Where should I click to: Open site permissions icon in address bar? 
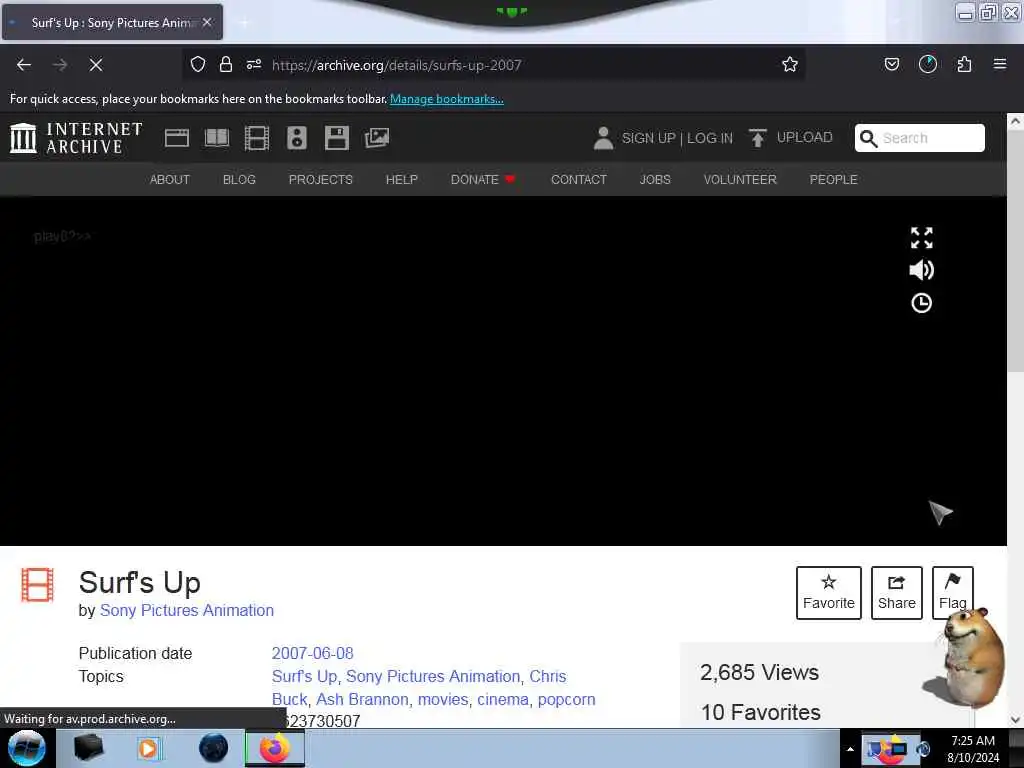(x=254, y=64)
